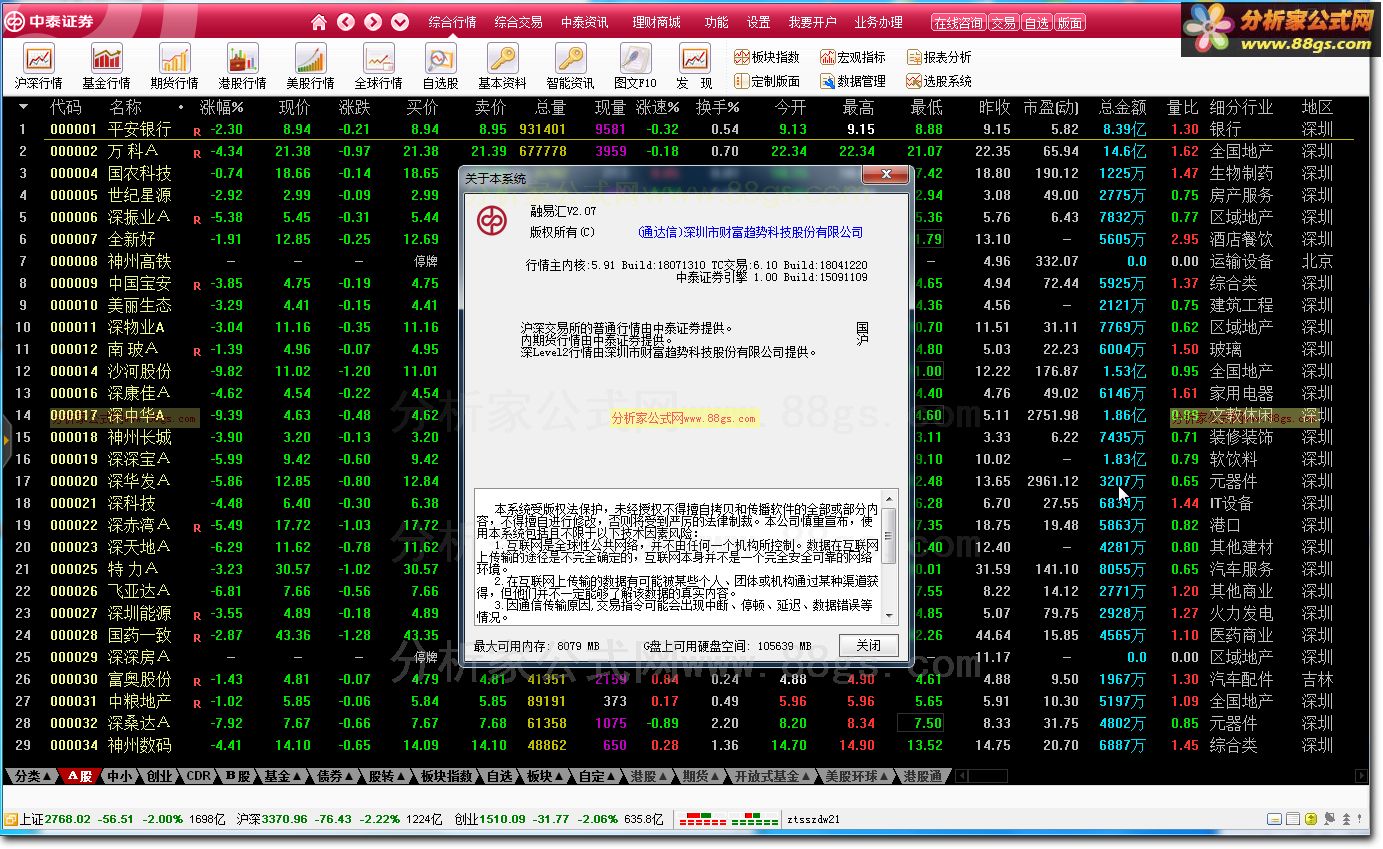This screenshot has height=849, width=1383.
Task: Click horizontal scrollbar thumb beside bottom tabs
Action: (987, 776)
